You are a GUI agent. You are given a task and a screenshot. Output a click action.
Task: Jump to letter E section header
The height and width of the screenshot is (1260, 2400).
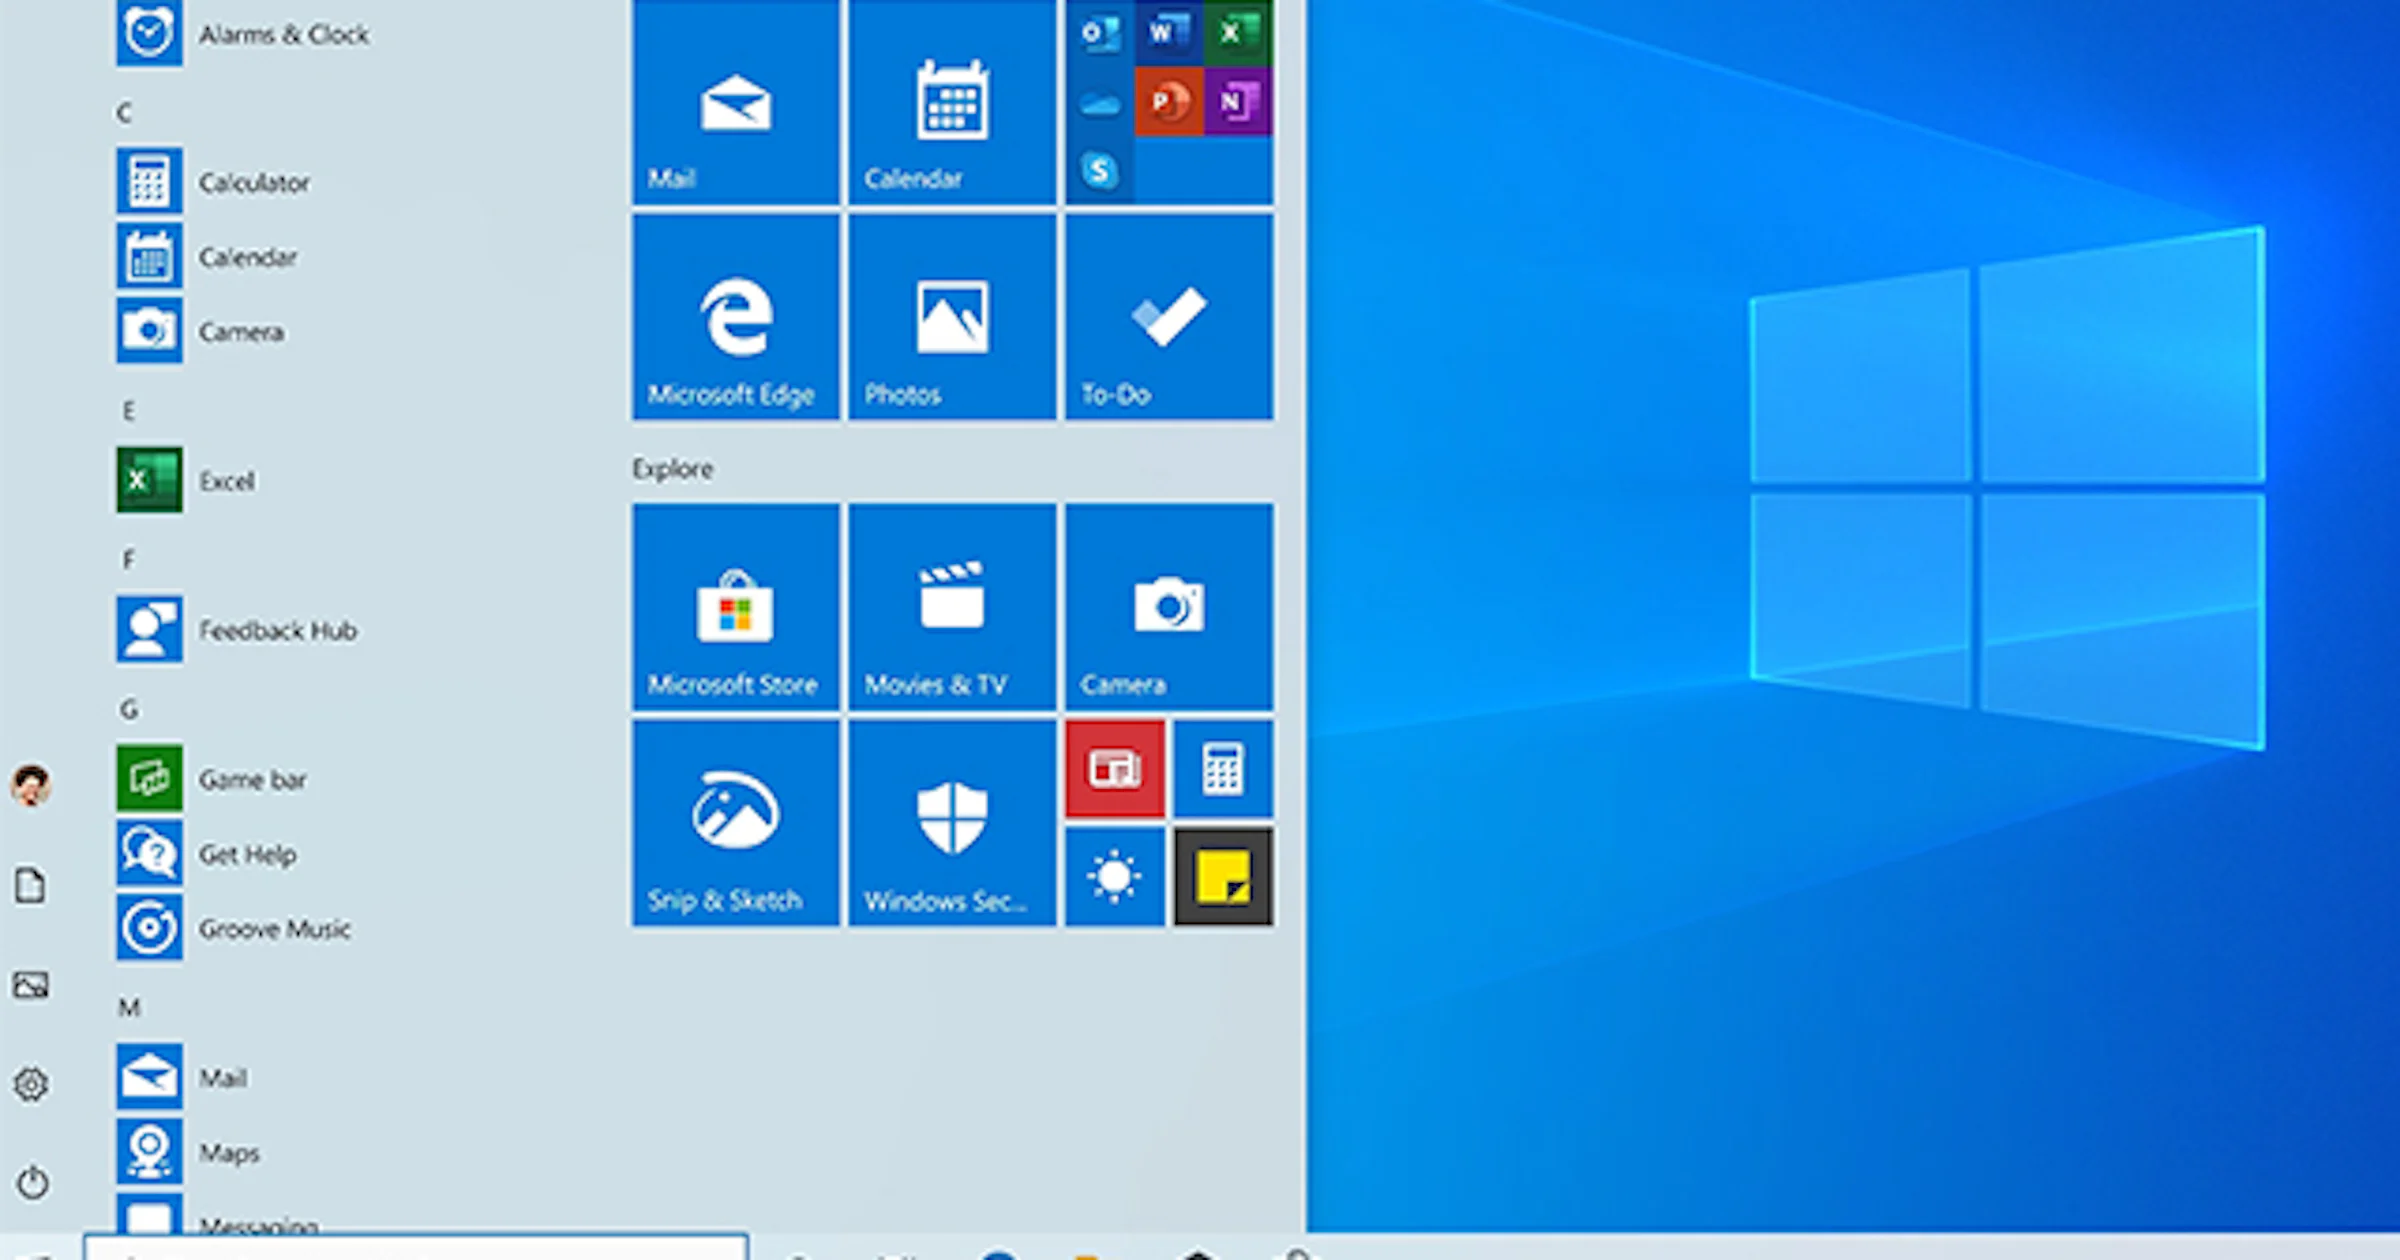click(128, 410)
